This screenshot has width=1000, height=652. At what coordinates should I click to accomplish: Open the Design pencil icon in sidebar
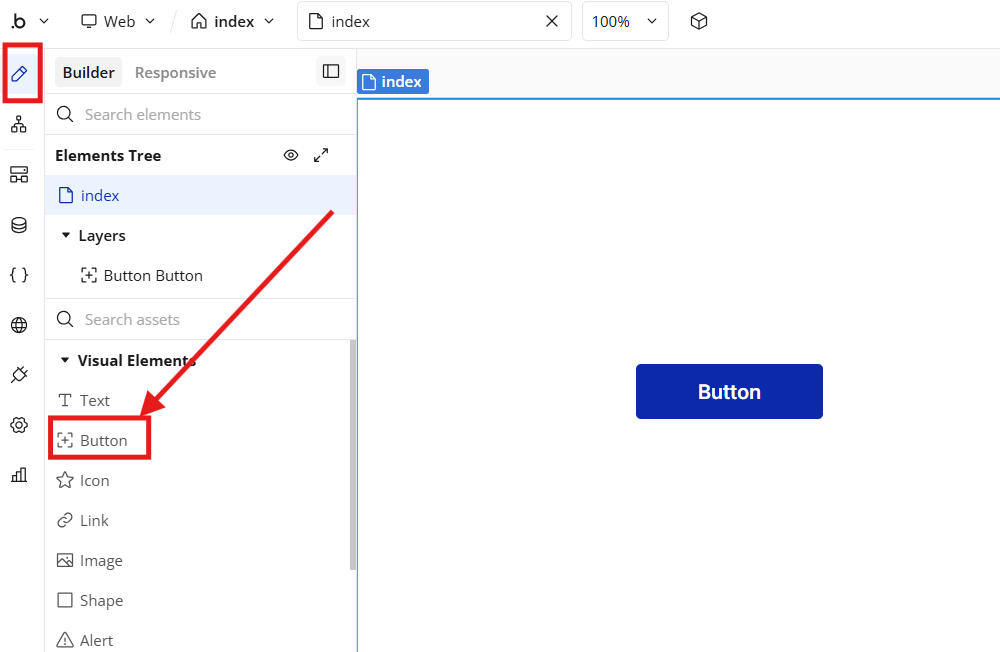click(x=19, y=74)
